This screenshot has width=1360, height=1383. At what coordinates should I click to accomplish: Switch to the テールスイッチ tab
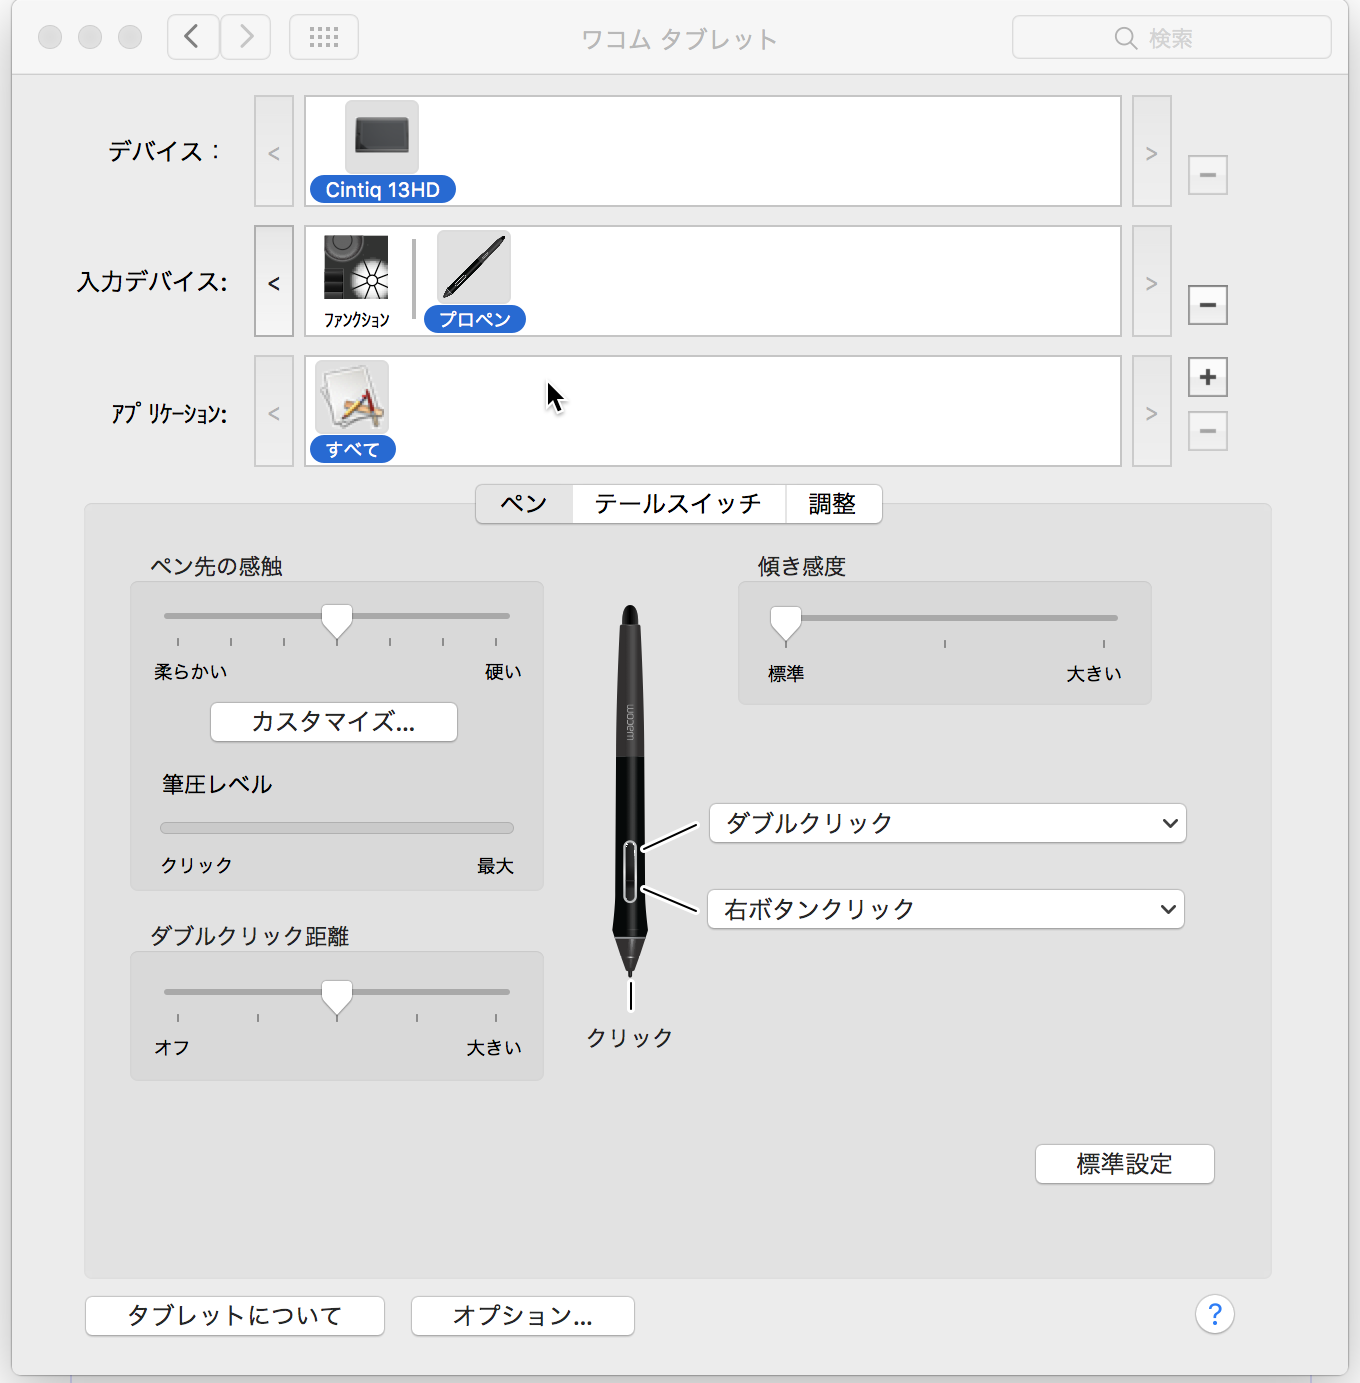click(678, 504)
